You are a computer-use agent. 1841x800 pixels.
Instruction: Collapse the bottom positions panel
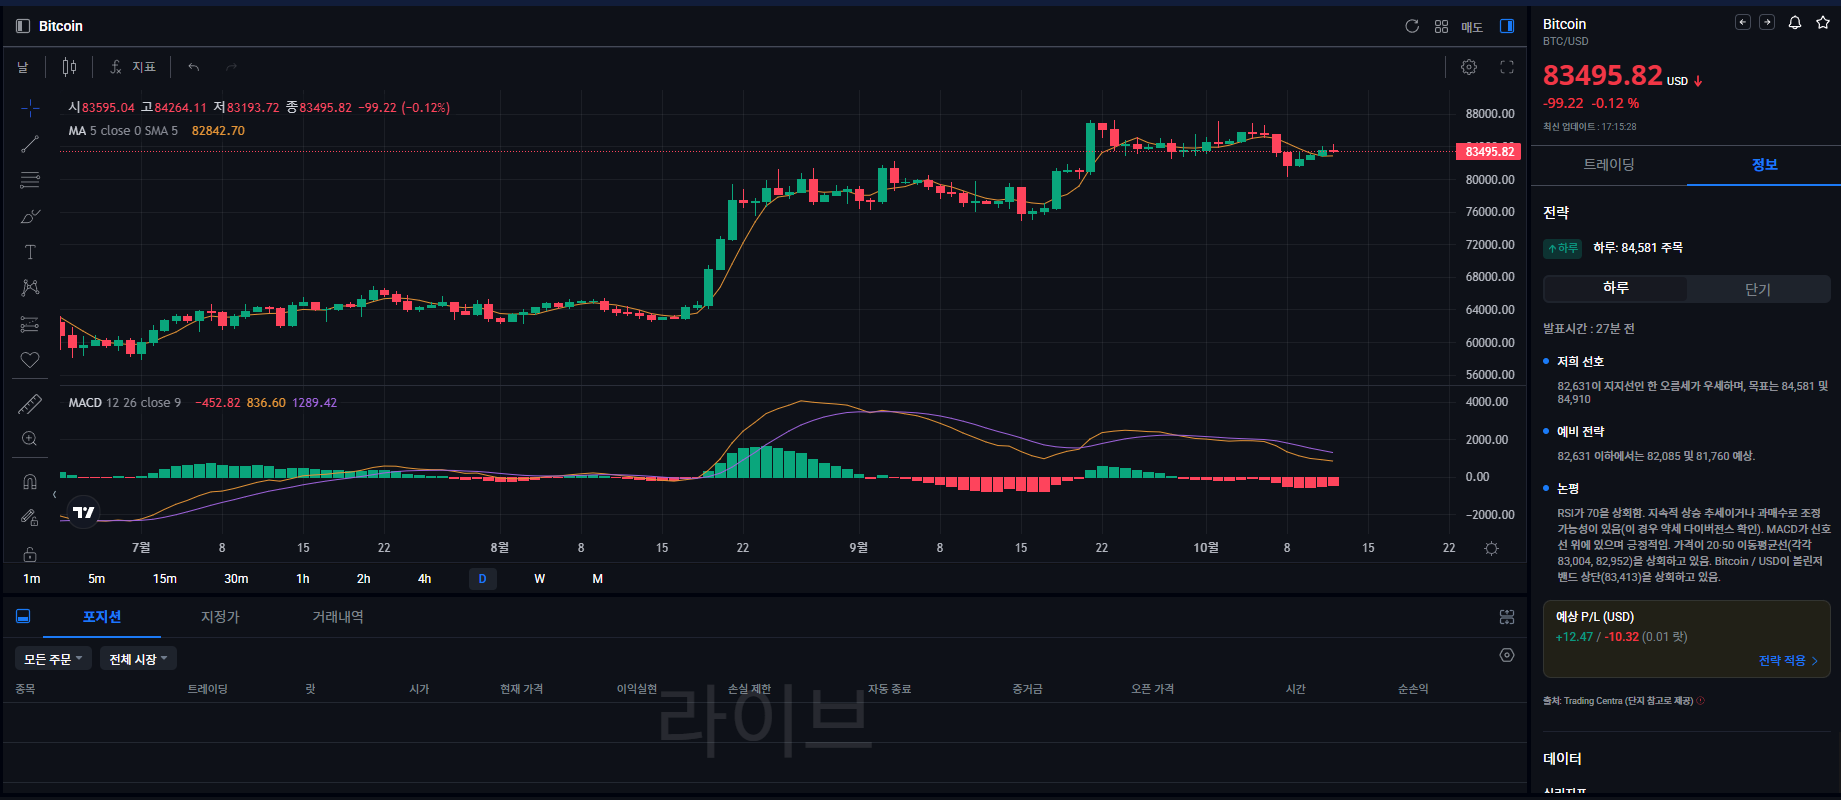tap(23, 617)
